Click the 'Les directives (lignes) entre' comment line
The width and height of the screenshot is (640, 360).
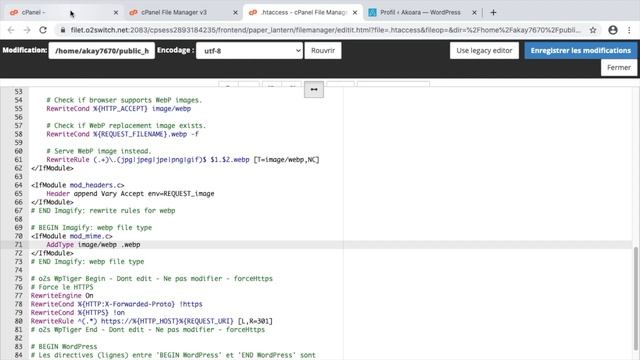[x=173, y=356]
